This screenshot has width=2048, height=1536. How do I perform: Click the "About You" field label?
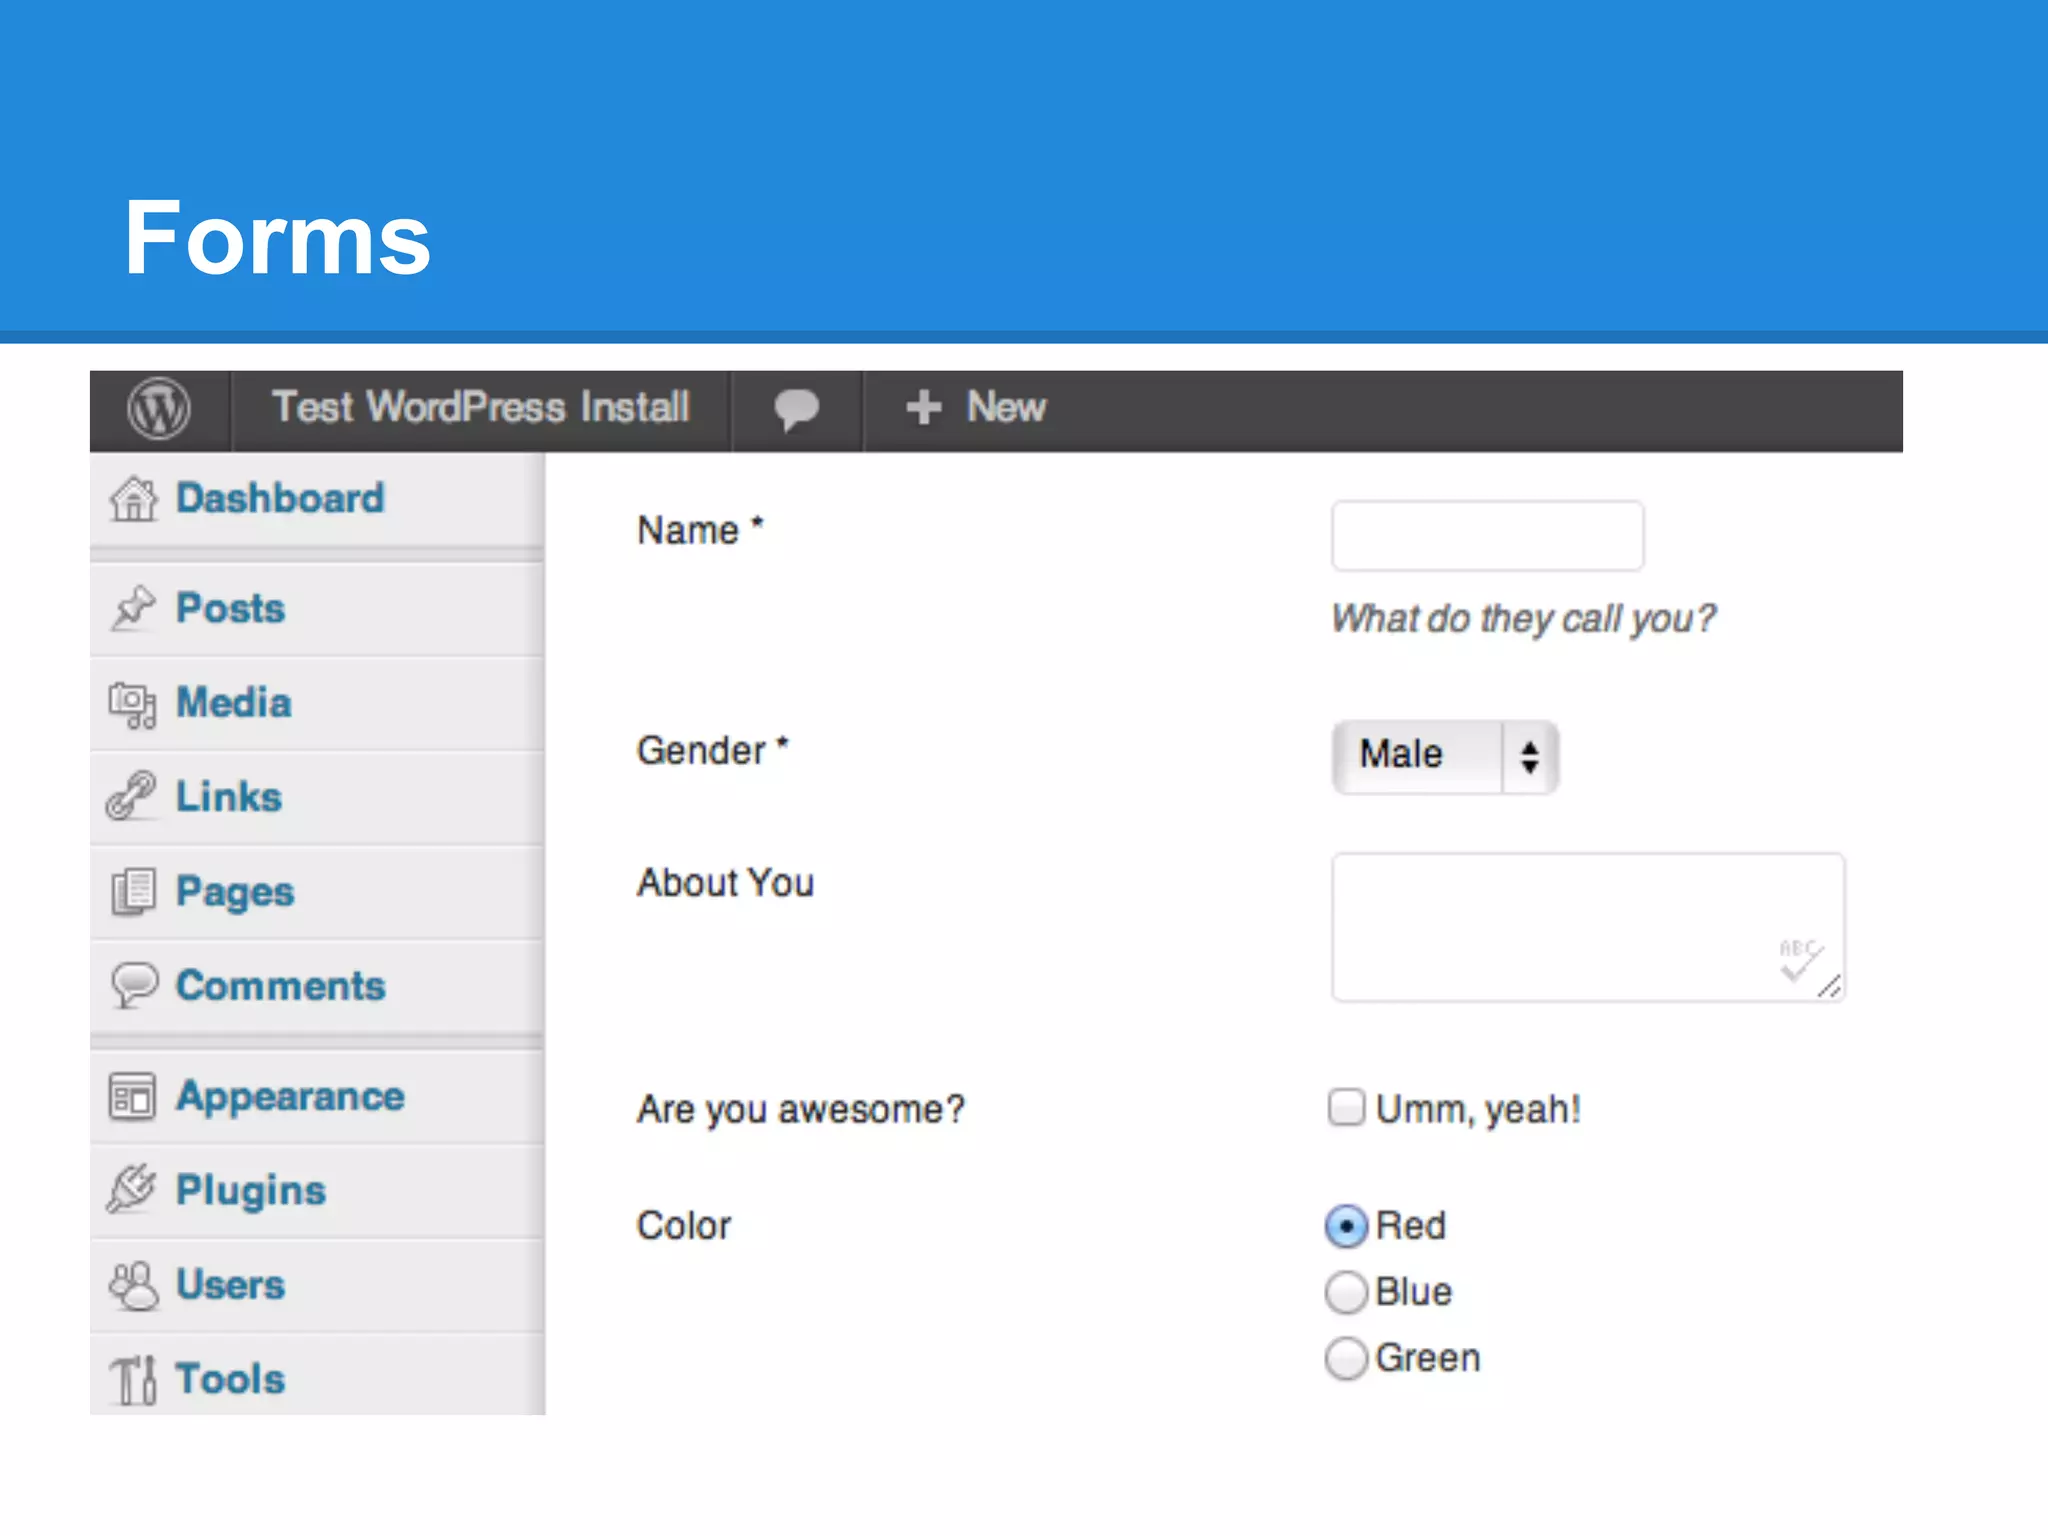(726, 883)
